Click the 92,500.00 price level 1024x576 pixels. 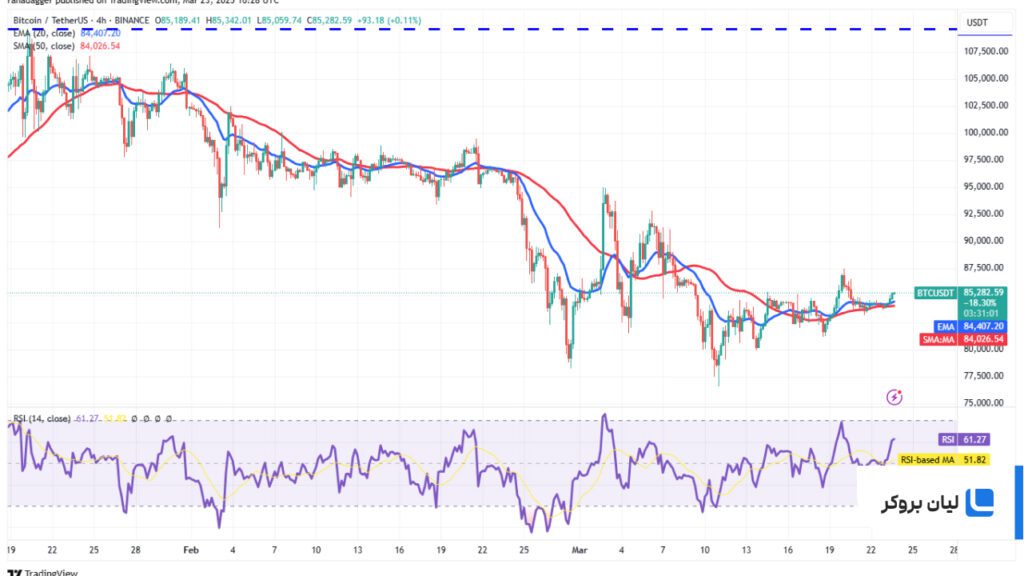pyautogui.click(x=986, y=214)
